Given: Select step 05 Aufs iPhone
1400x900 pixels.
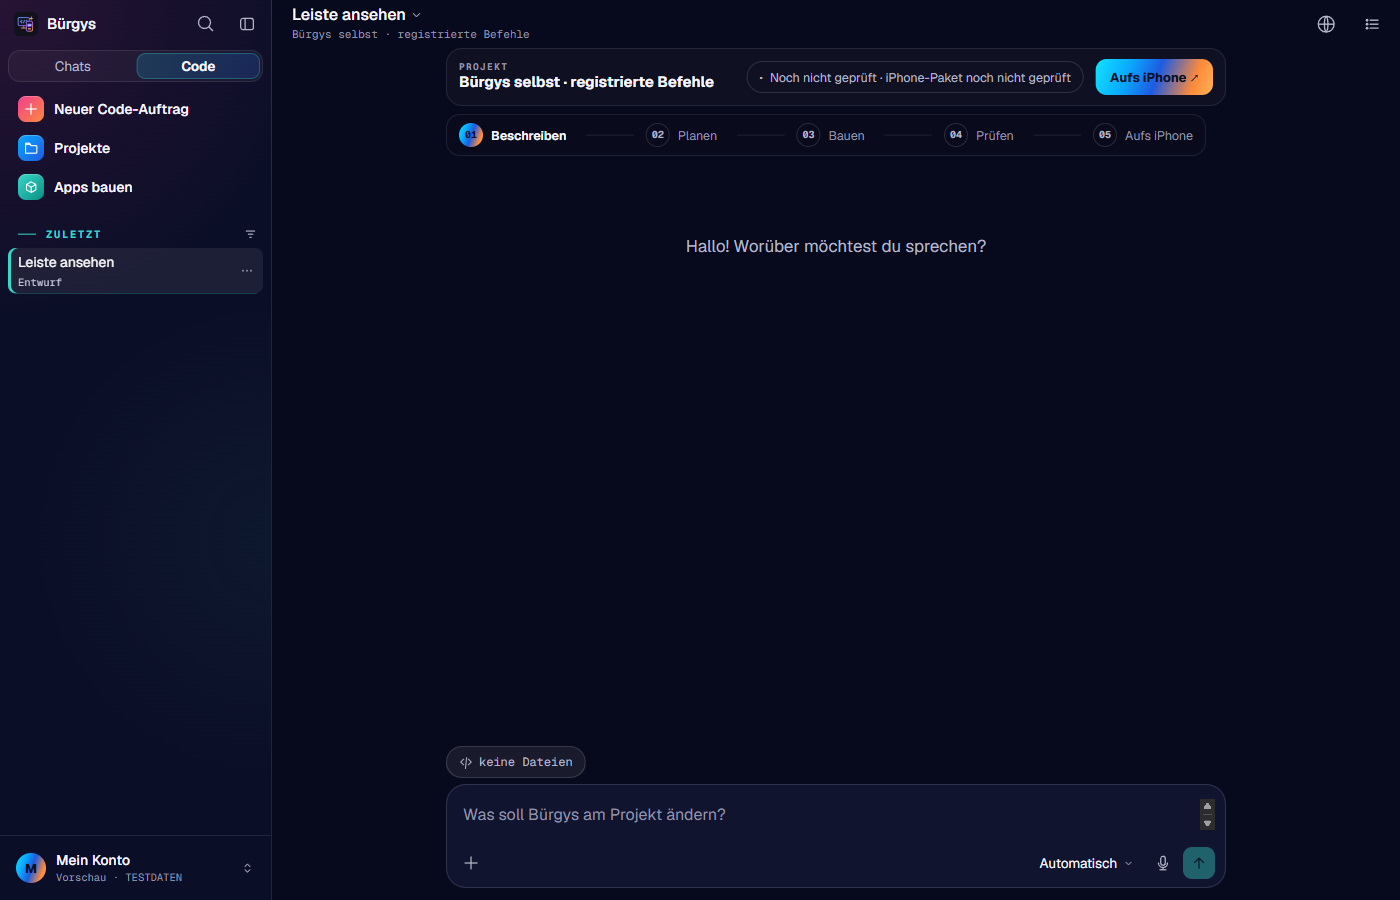Looking at the screenshot, I should (1143, 135).
